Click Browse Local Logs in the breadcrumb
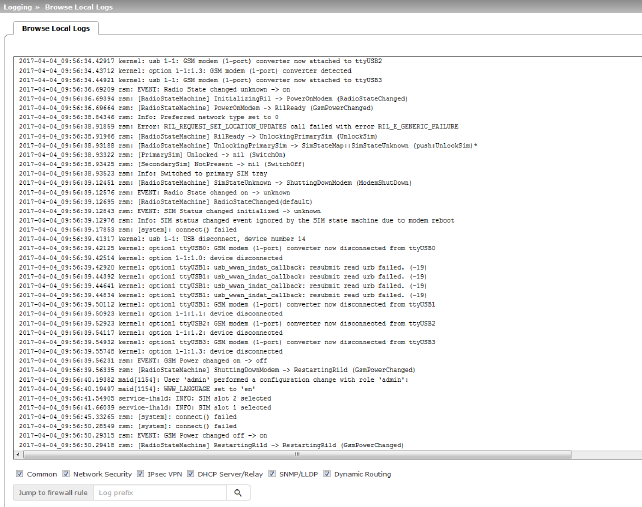The width and height of the screenshot is (642, 507). coord(79,7)
